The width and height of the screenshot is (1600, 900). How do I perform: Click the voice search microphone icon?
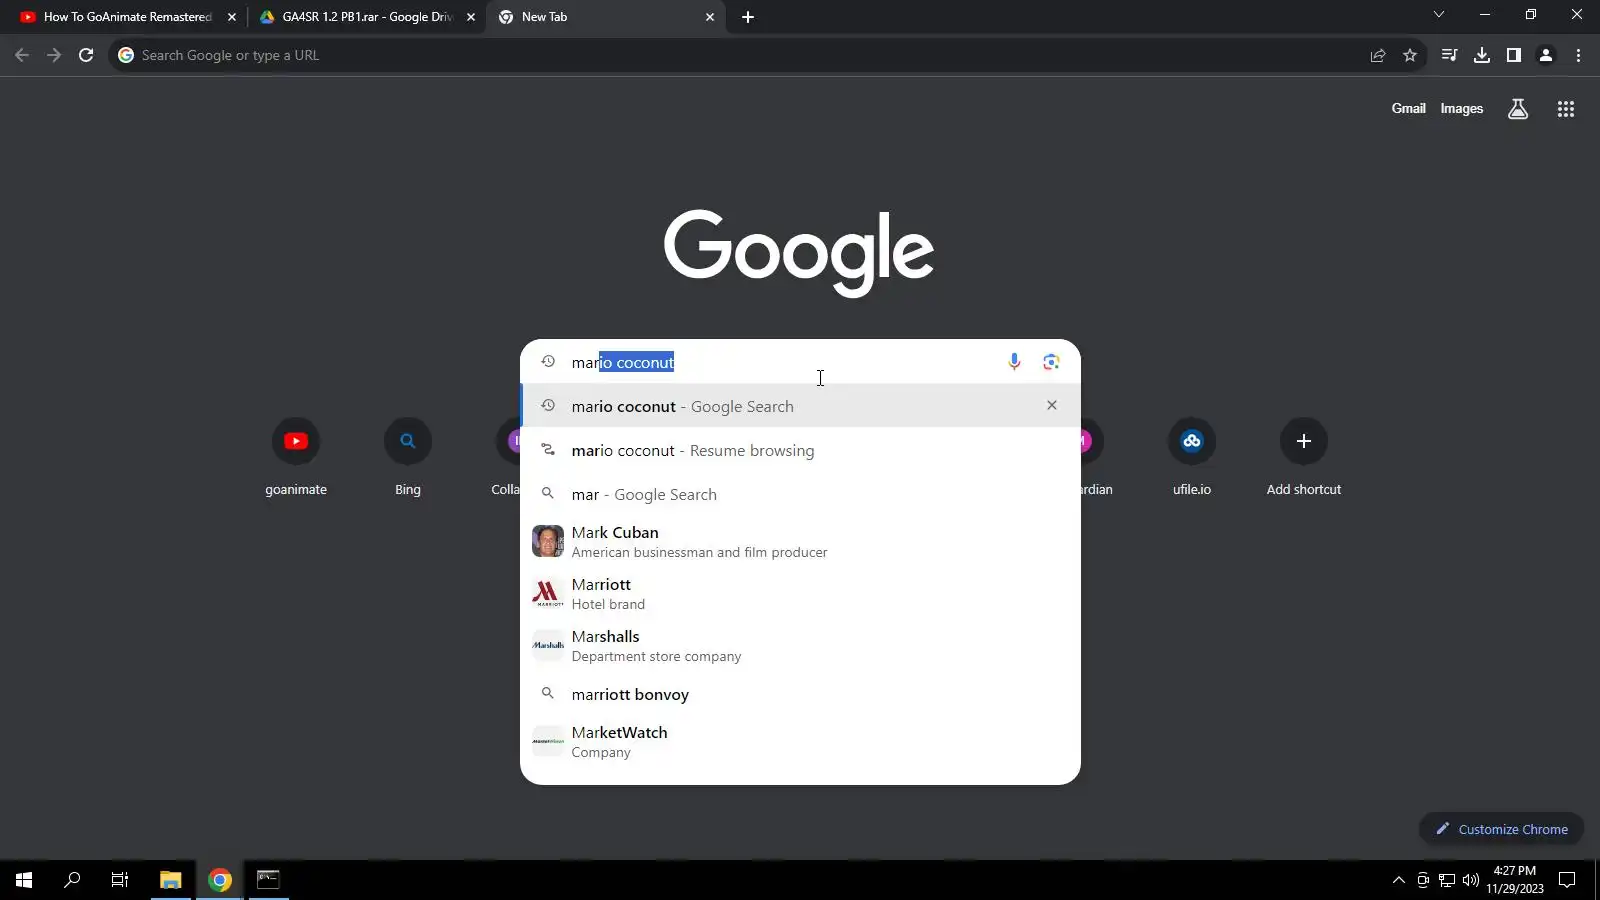pos(1014,362)
